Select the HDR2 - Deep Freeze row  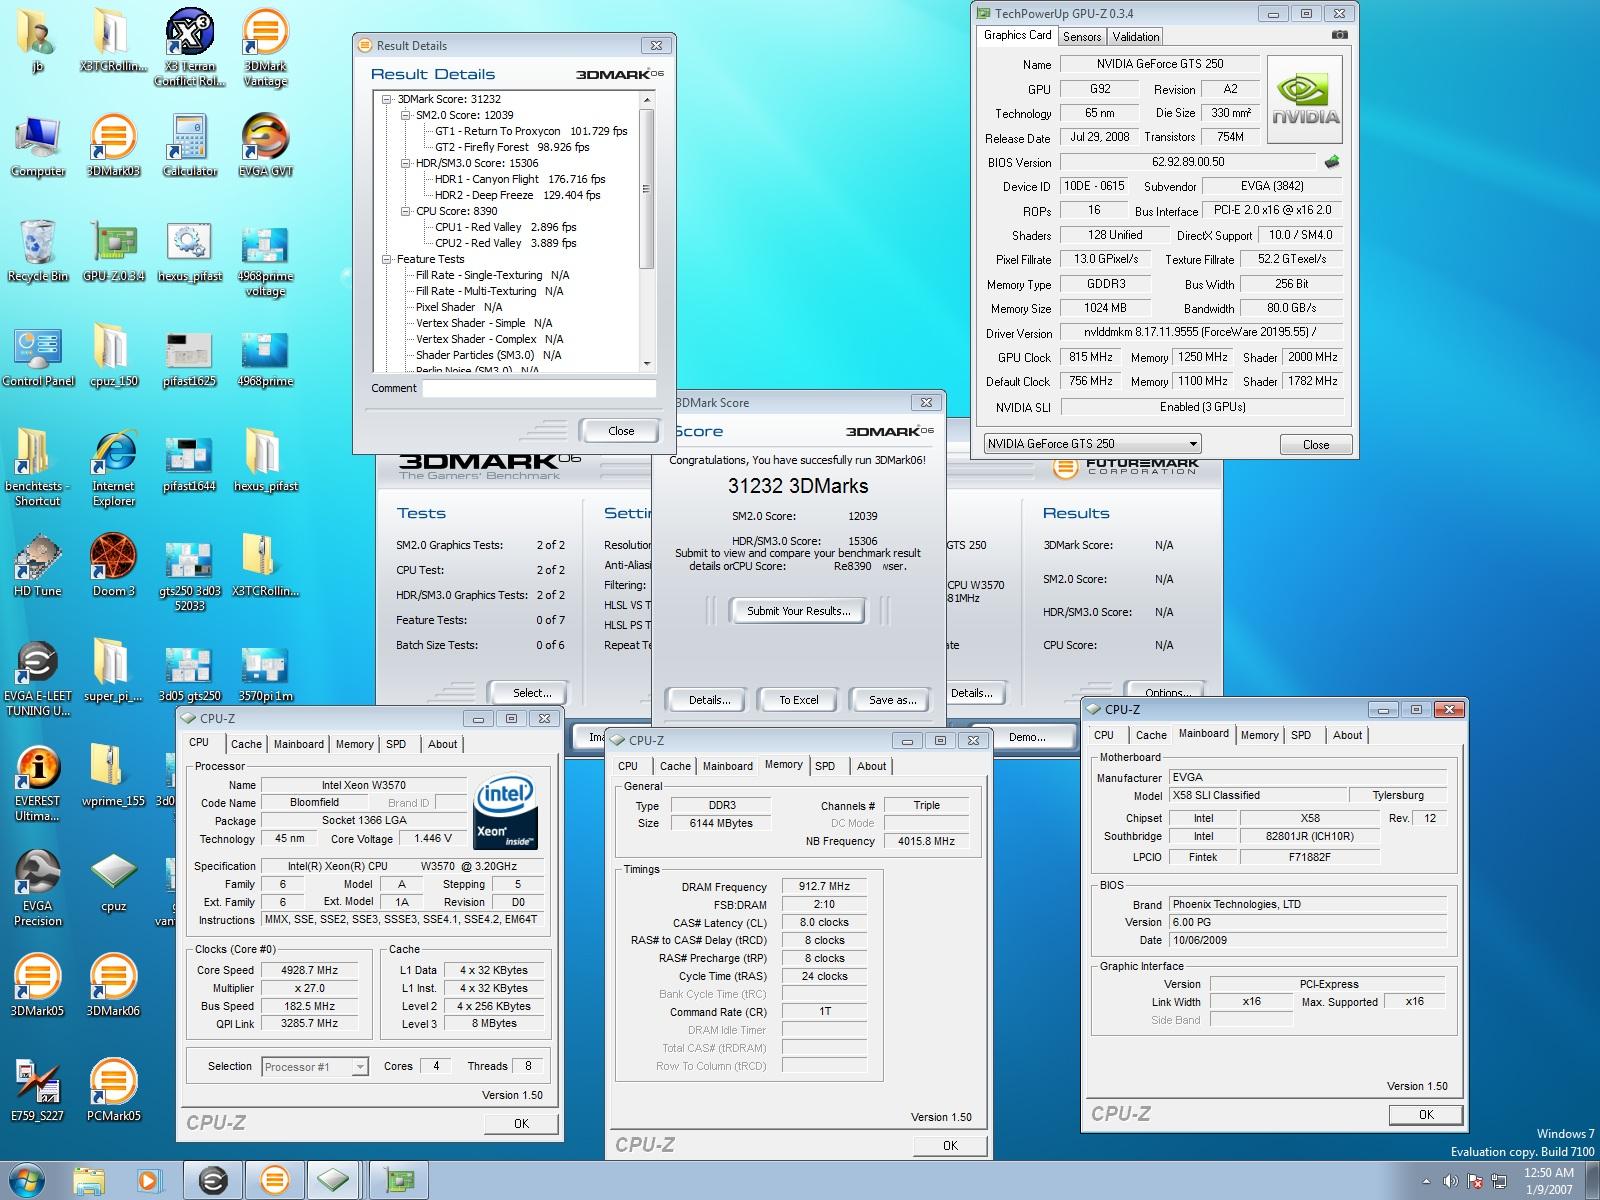point(517,195)
